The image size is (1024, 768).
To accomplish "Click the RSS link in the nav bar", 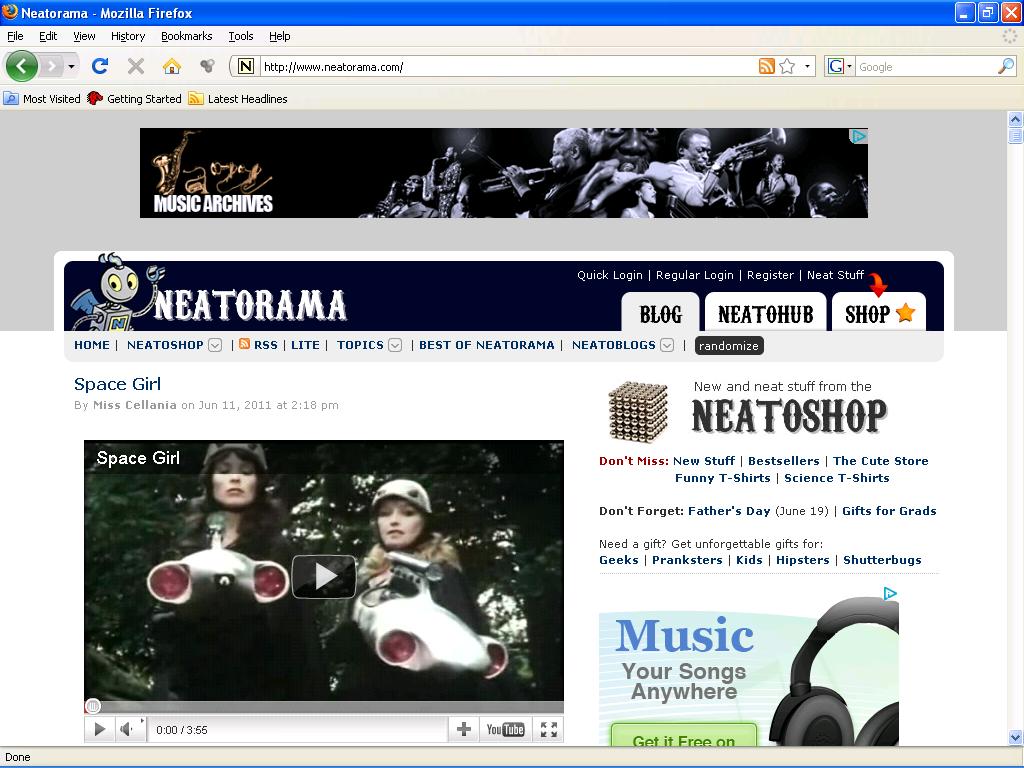I will pyautogui.click(x=266, y=345).
